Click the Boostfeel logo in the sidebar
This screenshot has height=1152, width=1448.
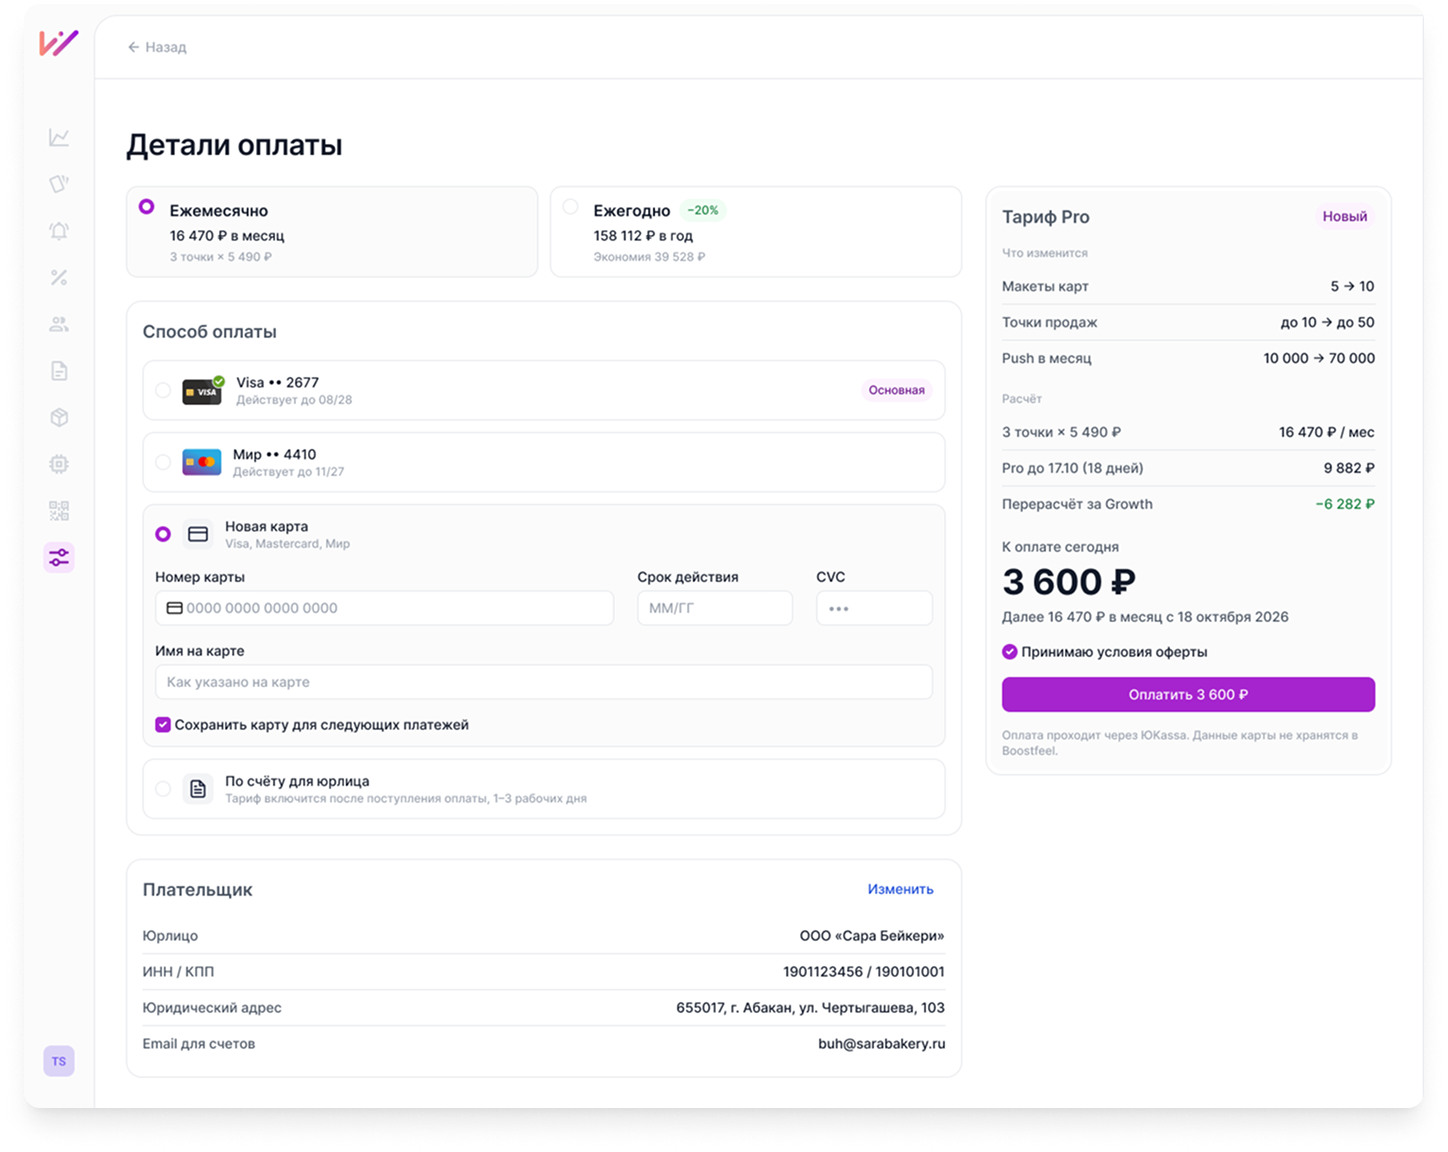tap(58, 43)
